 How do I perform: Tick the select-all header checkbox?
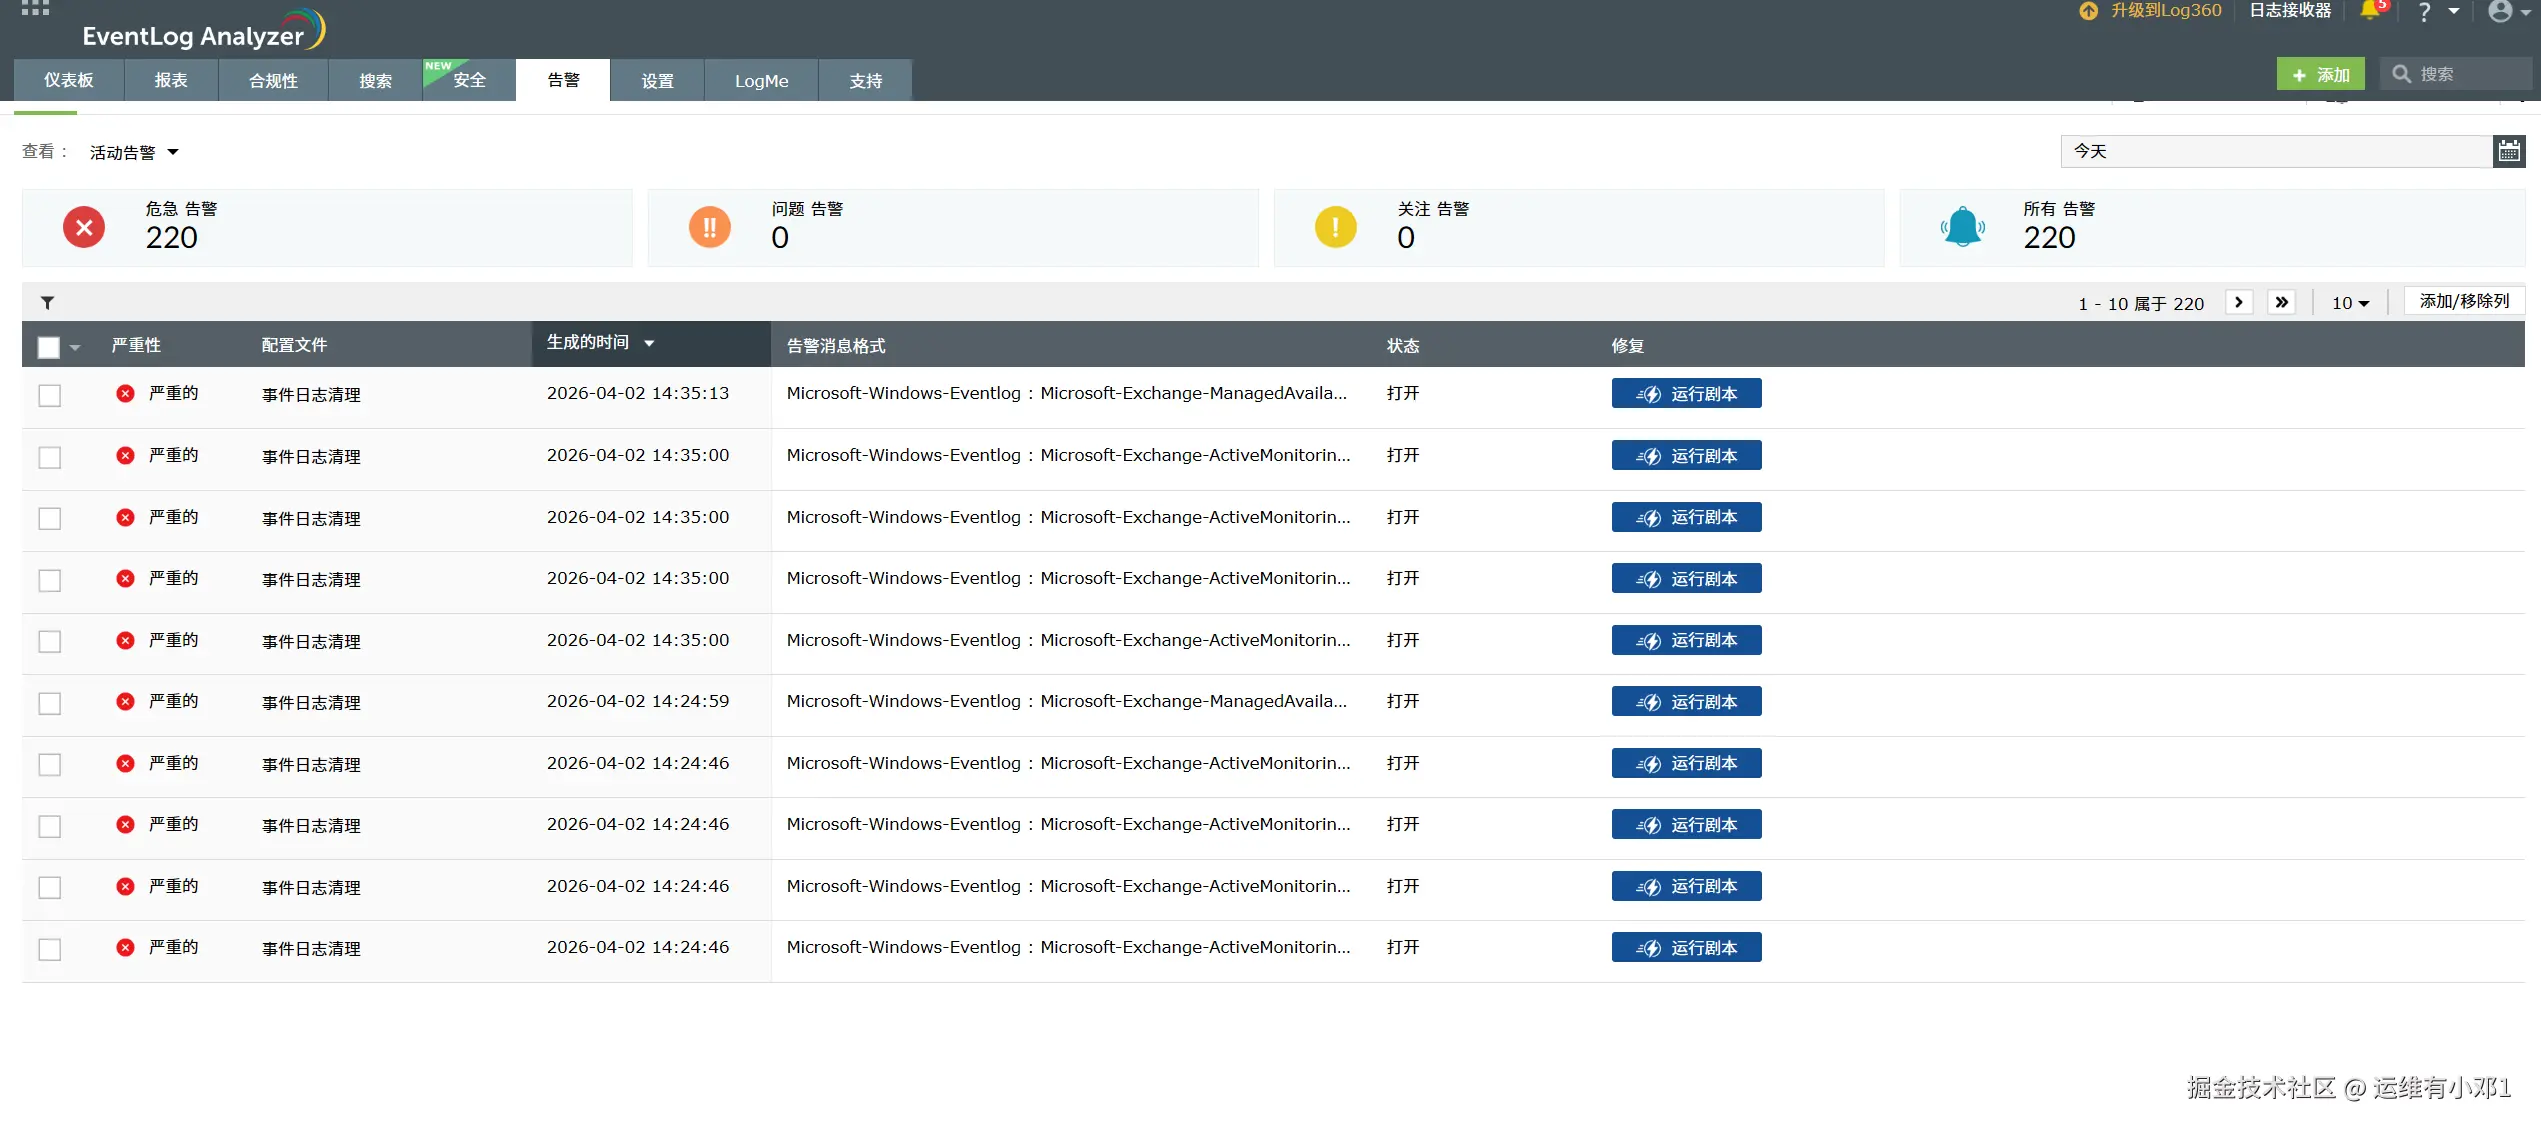click(x=48, y=347)
